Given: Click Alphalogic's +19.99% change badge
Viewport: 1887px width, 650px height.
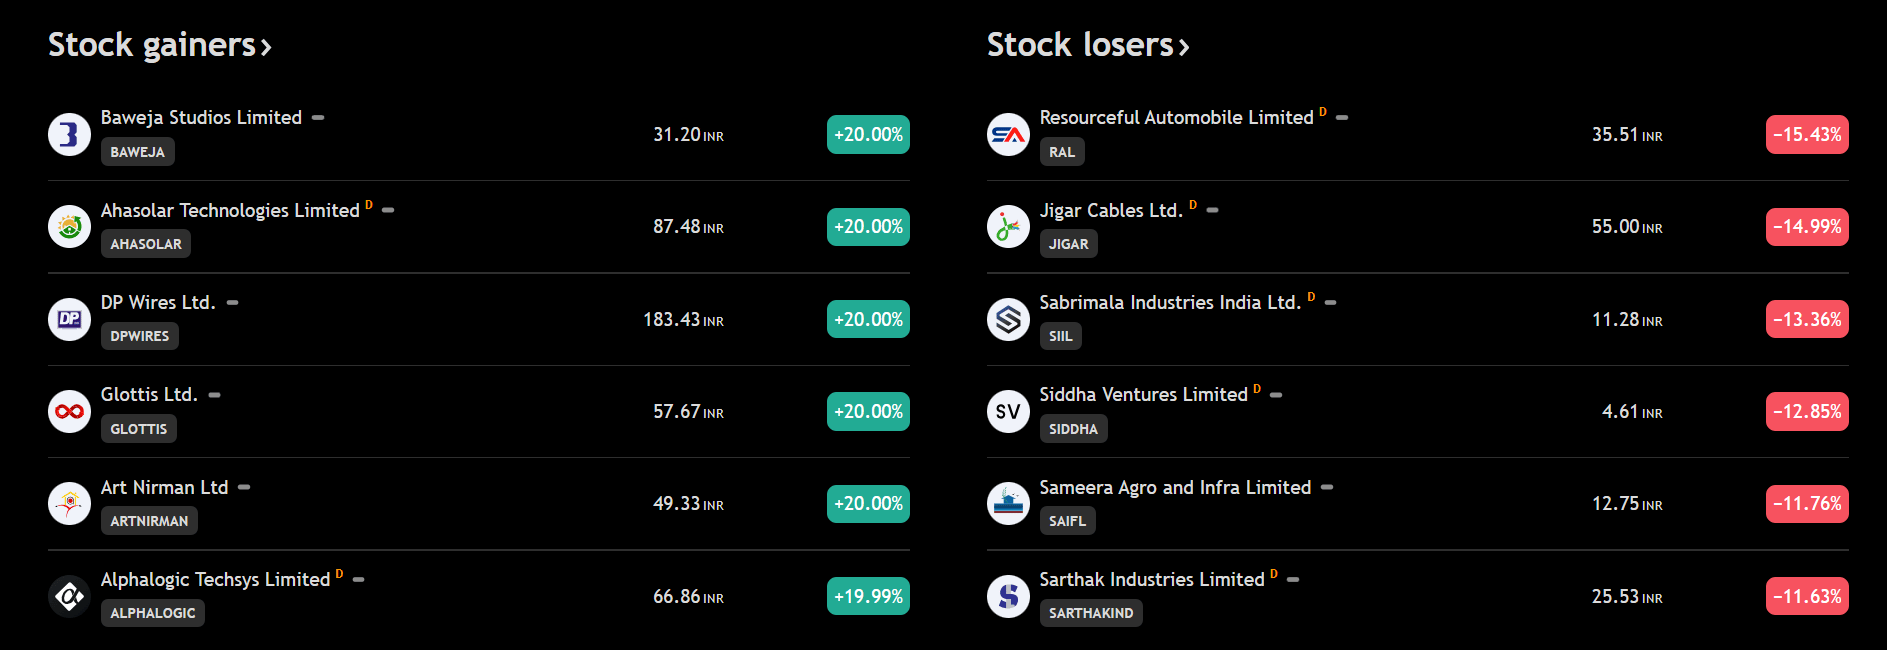Looking at the screenshot, I should tap(868, 596).
